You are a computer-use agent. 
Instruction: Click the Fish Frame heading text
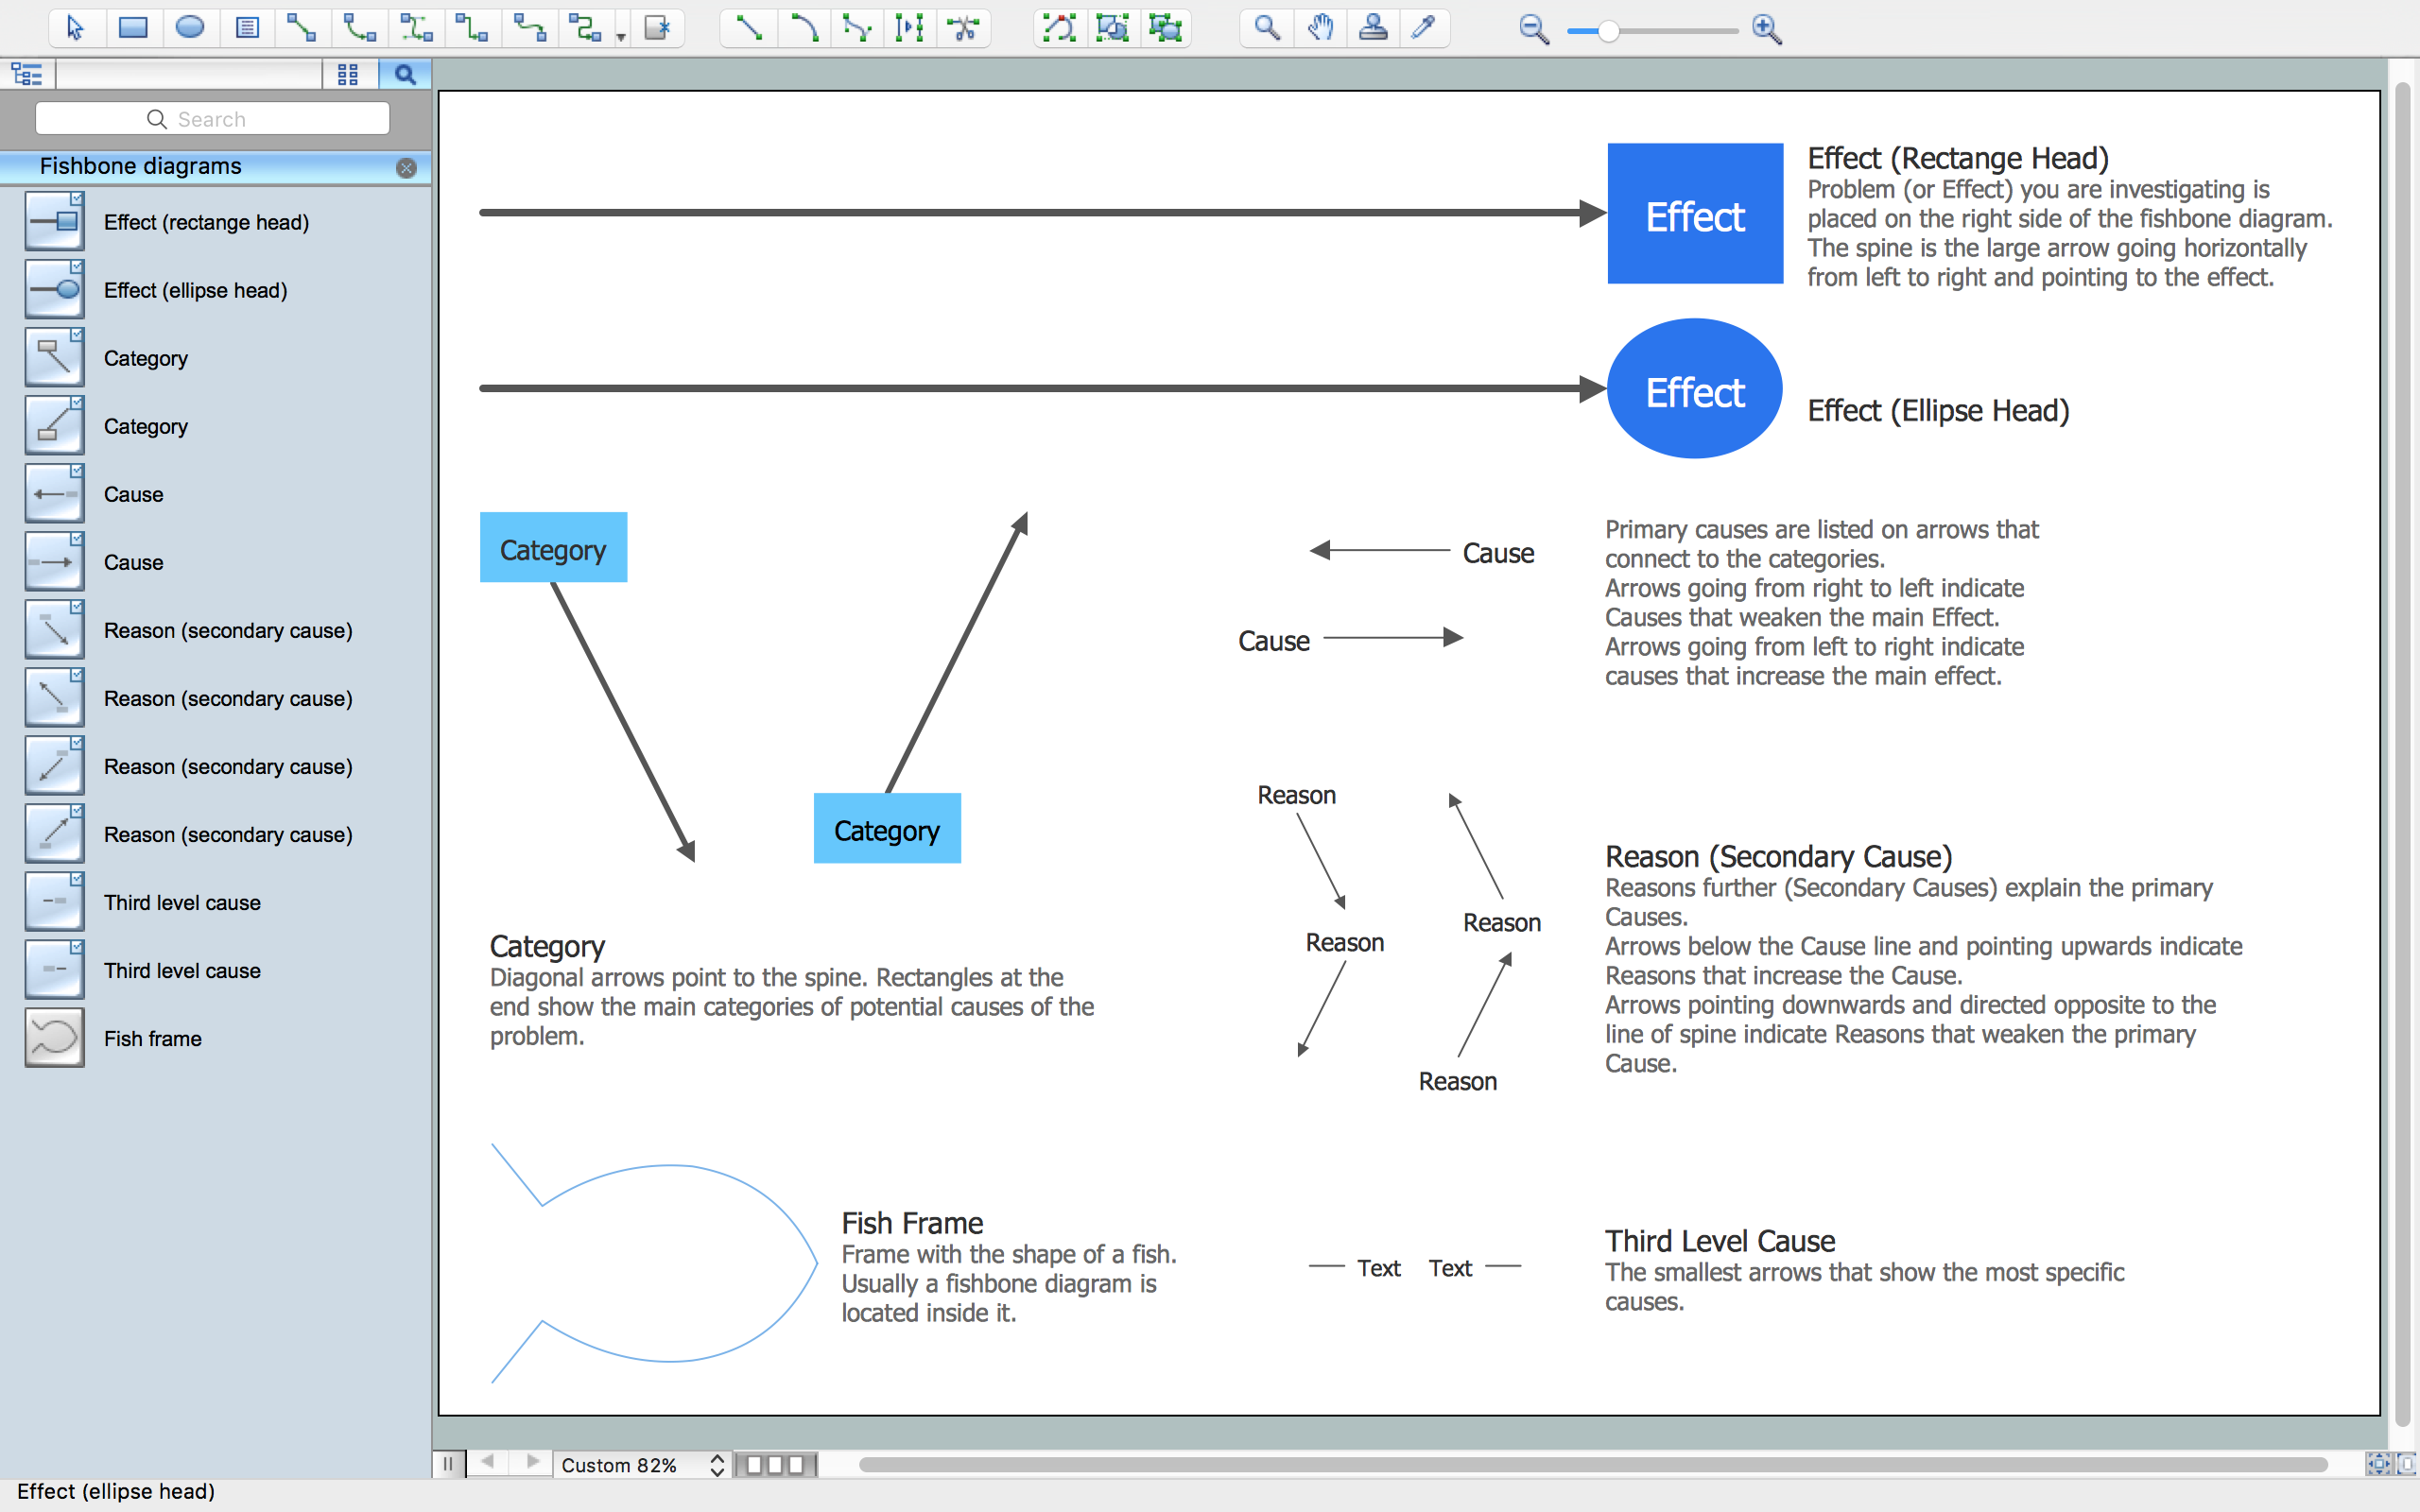(912, 1223)
